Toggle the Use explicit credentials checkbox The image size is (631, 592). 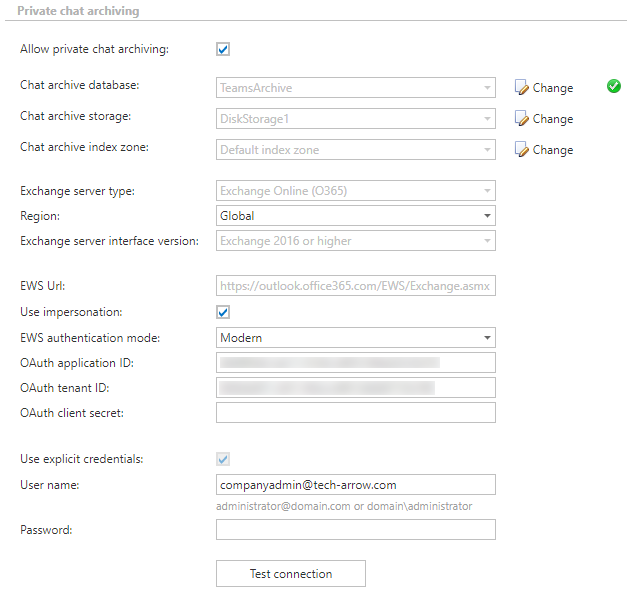coord(223,459)
